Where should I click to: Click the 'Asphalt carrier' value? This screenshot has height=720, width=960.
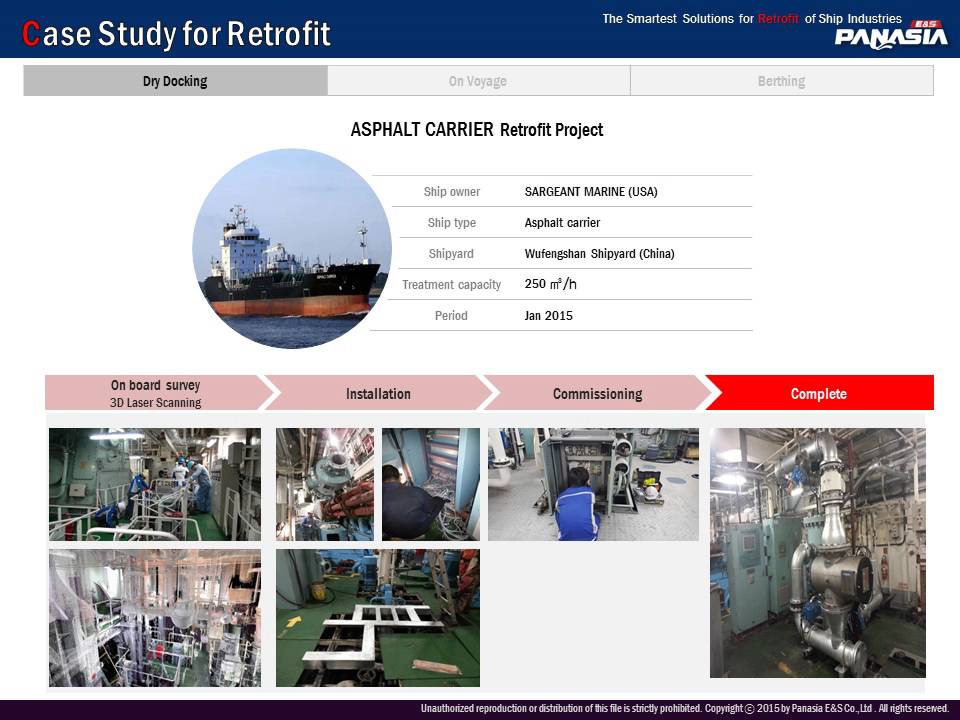(562, 223)
